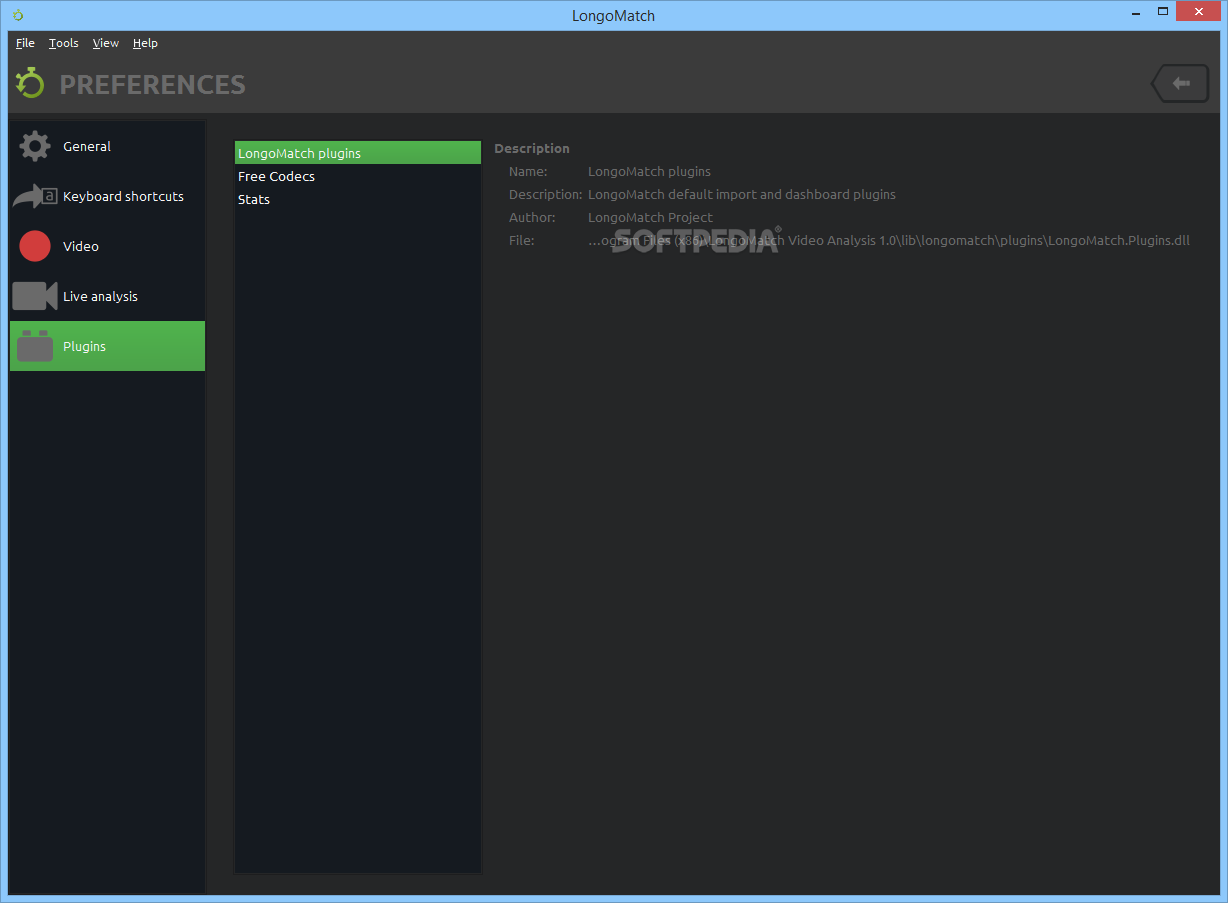Image resolution: width=1228 pixels, height=903 pixels.
Task: Select LongoMatch plugins in the list
Action: (x=358, y=153)
